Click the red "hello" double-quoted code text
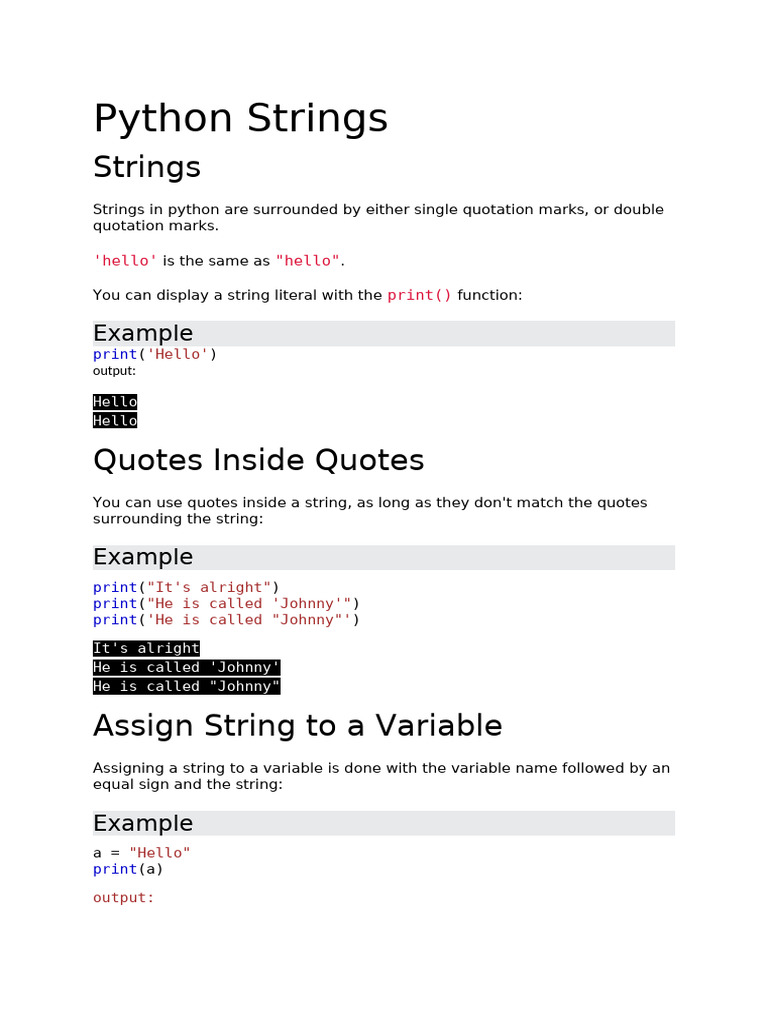The image size is (768, 1024). [309, 261]
